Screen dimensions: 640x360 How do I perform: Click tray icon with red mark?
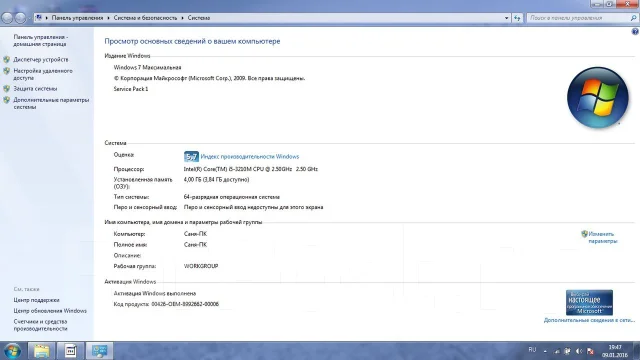coord(590,351)
